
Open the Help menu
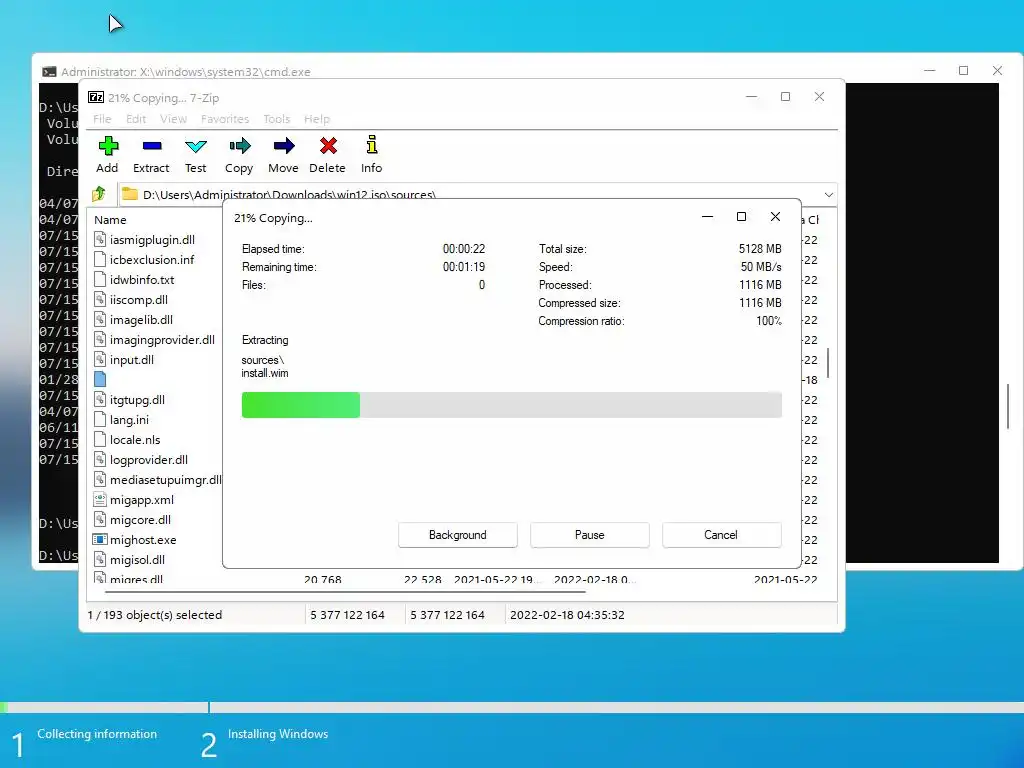coord(317,119)
